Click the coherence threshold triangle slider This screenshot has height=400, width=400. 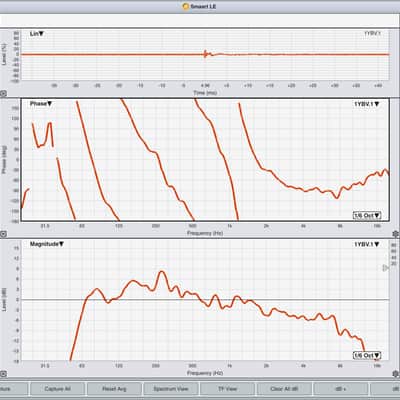click(x=385, y=268)
